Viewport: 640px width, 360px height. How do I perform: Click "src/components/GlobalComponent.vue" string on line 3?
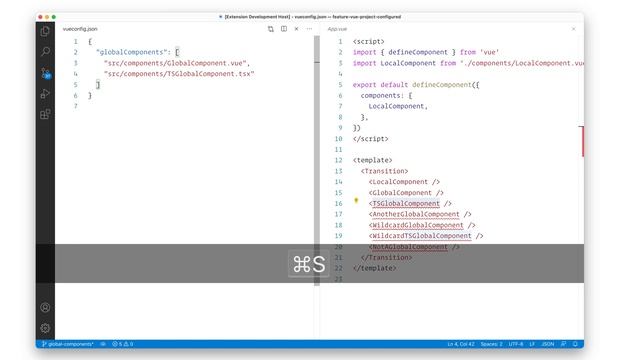tap(175, 63)
